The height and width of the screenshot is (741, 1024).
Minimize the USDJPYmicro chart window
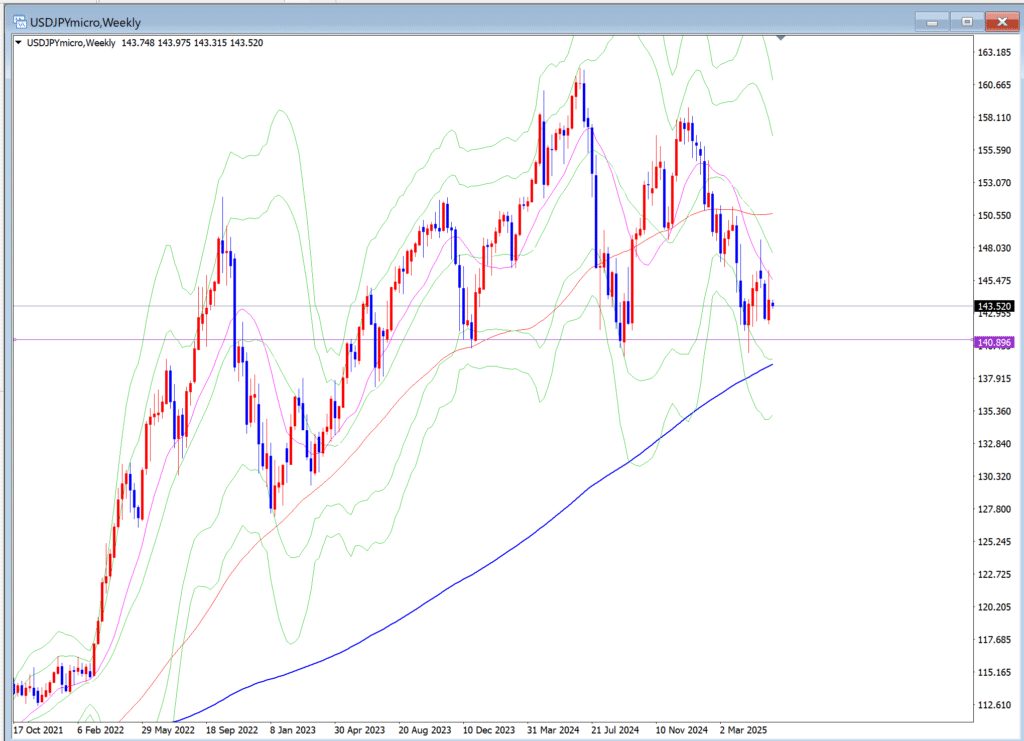pyautogui.click(x=932, y=22)
